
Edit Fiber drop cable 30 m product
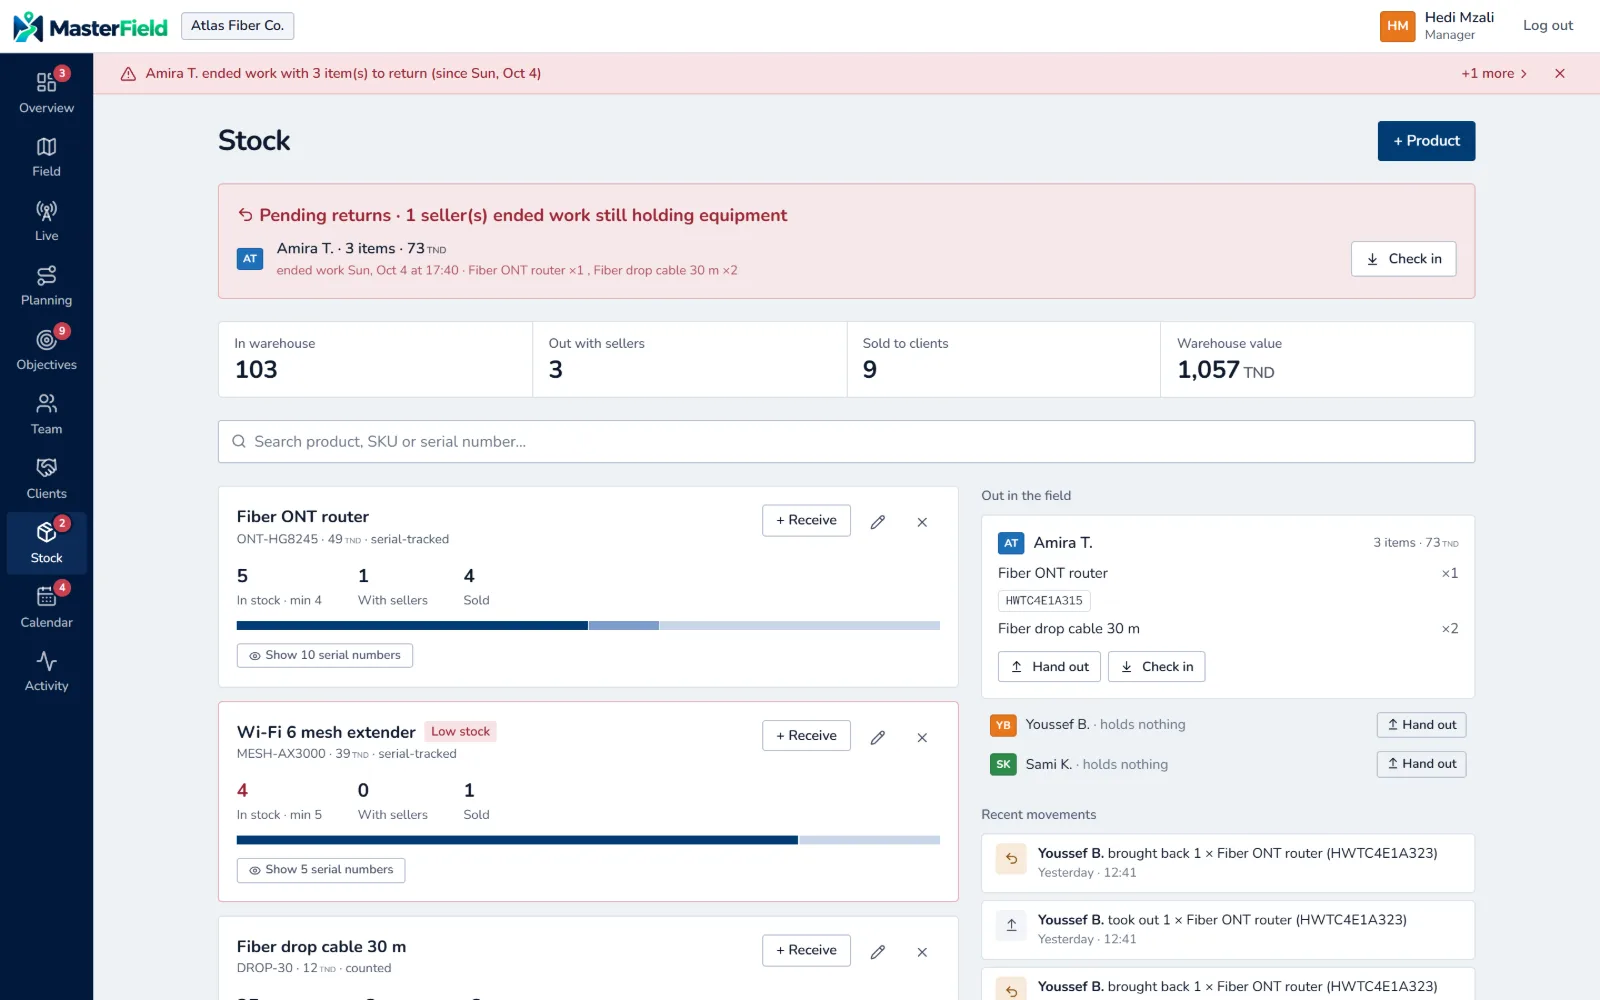(877, 951)
